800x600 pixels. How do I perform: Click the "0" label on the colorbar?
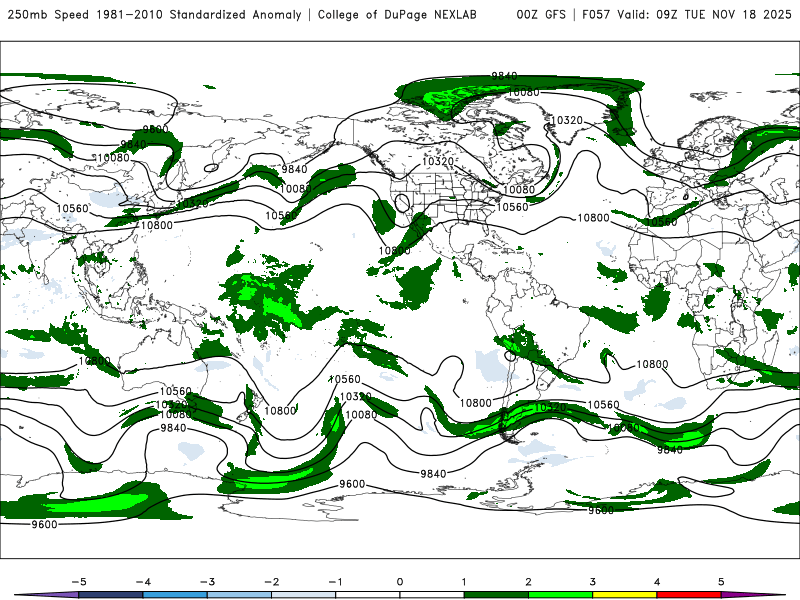[399, 582]
